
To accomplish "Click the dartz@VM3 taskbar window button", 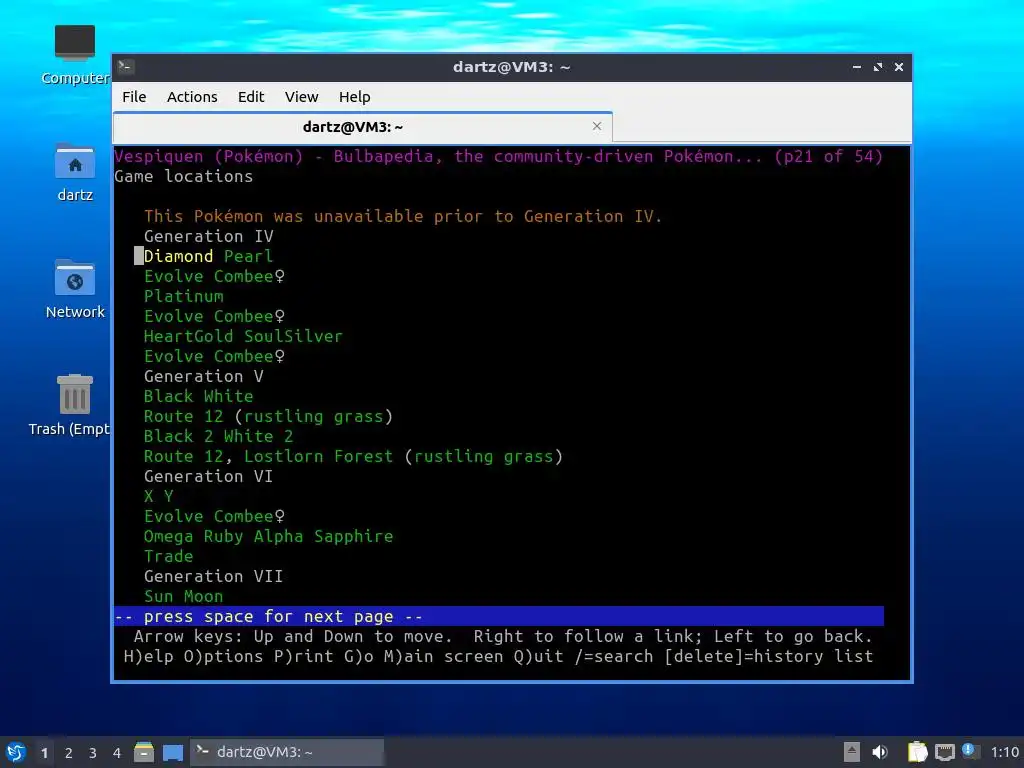I will point(287,752).
